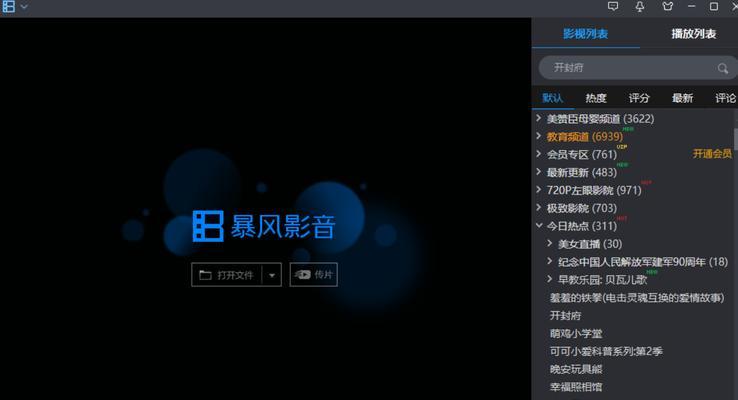The width and height of the screenshot is (738, 400).
Task: Open 羞羞的铁拳(电击灵魂互换的爱情故事) item
Action: coord(637,298)
